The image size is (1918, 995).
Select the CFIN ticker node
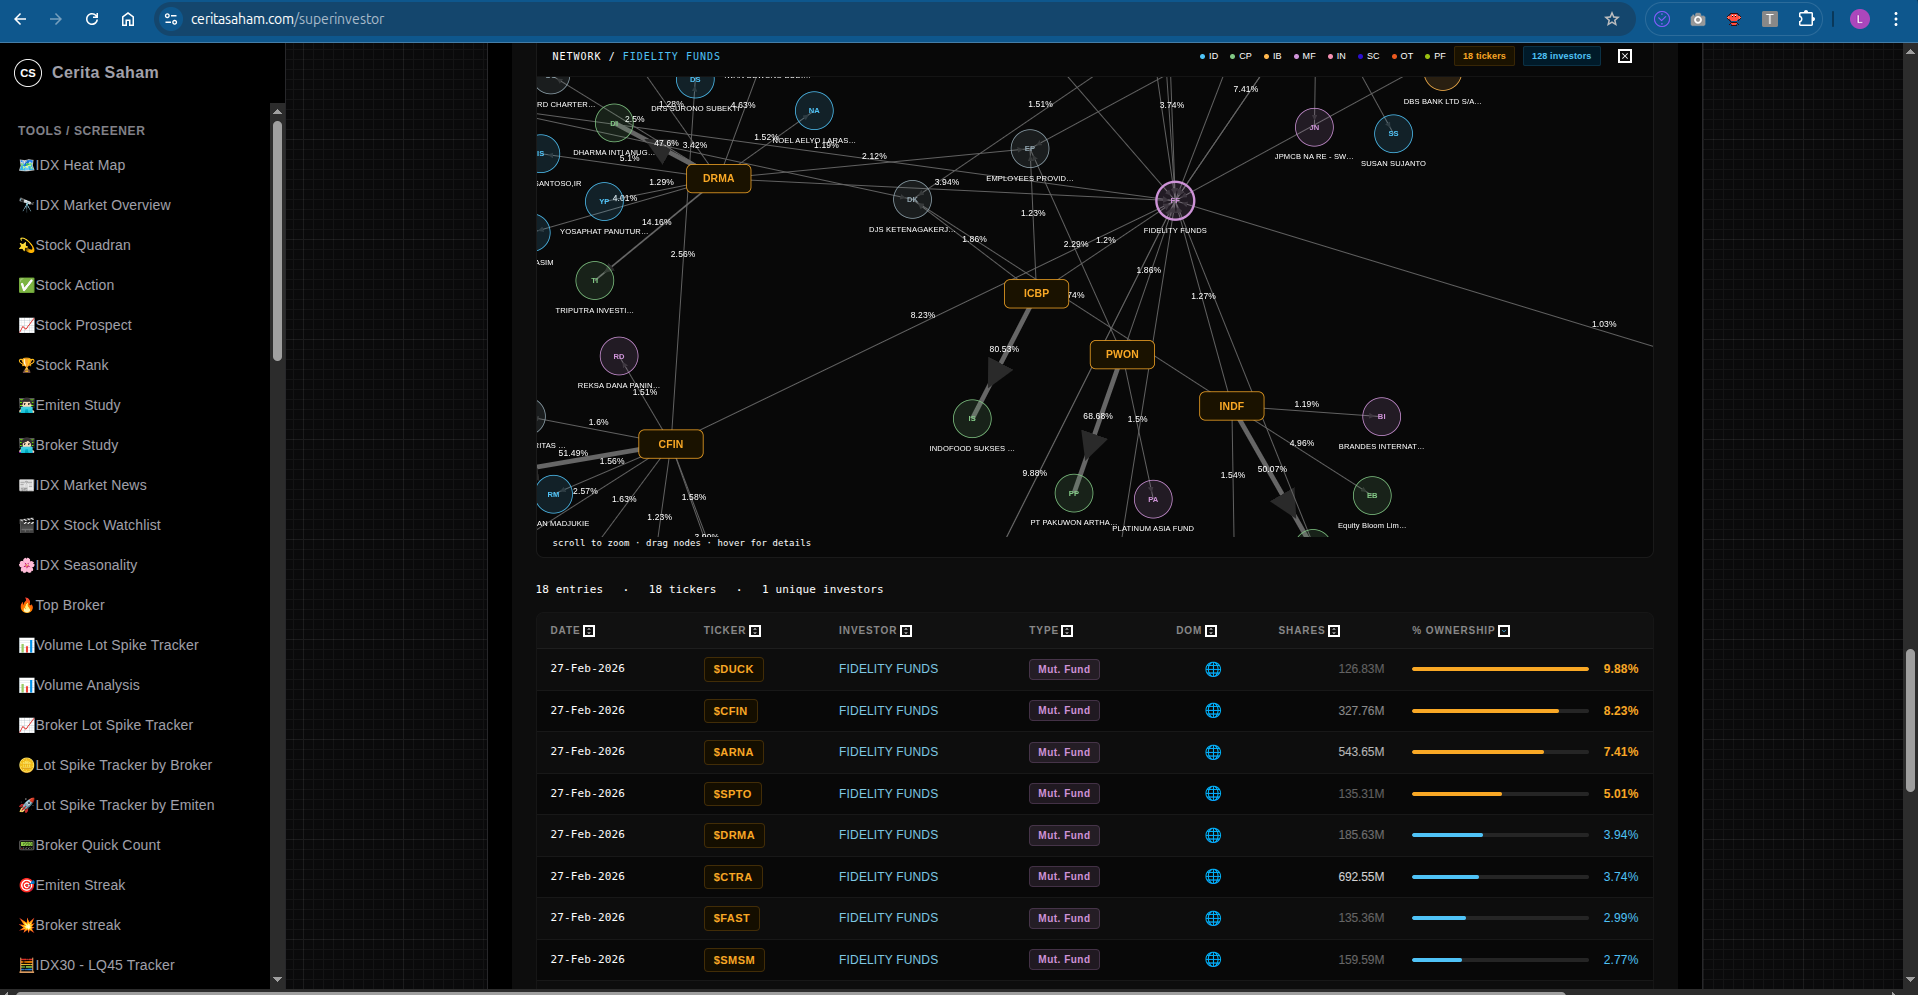click(670, 444)
